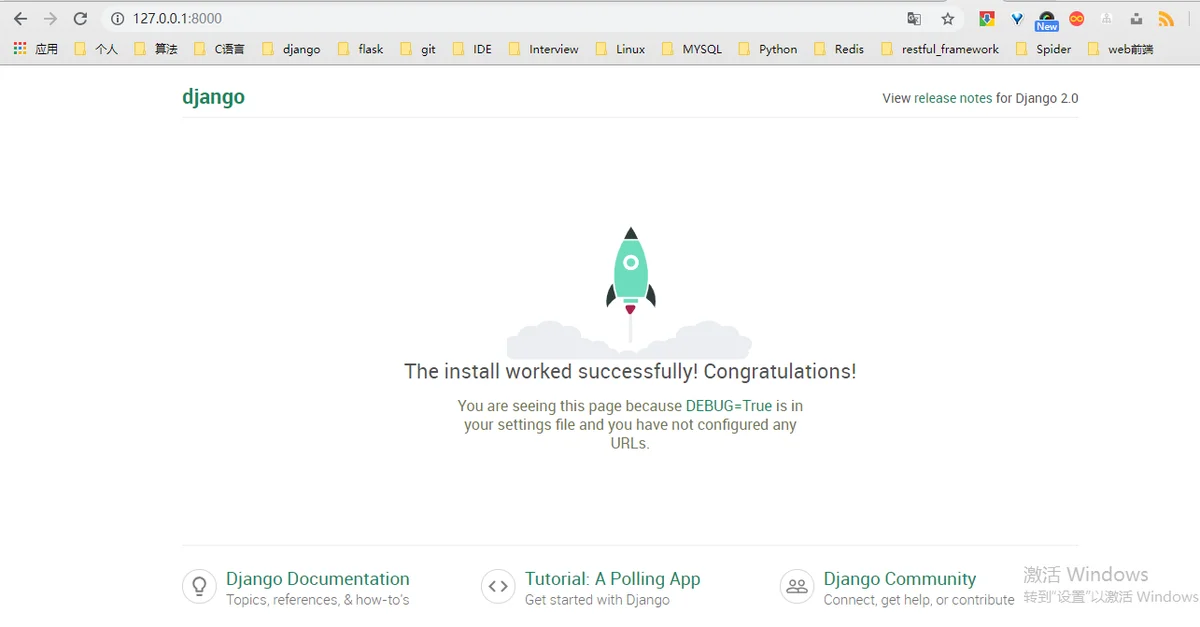Open the Linux bookmark folder
The height and width of the screenshot is (627, 1200).
[620, 49]
